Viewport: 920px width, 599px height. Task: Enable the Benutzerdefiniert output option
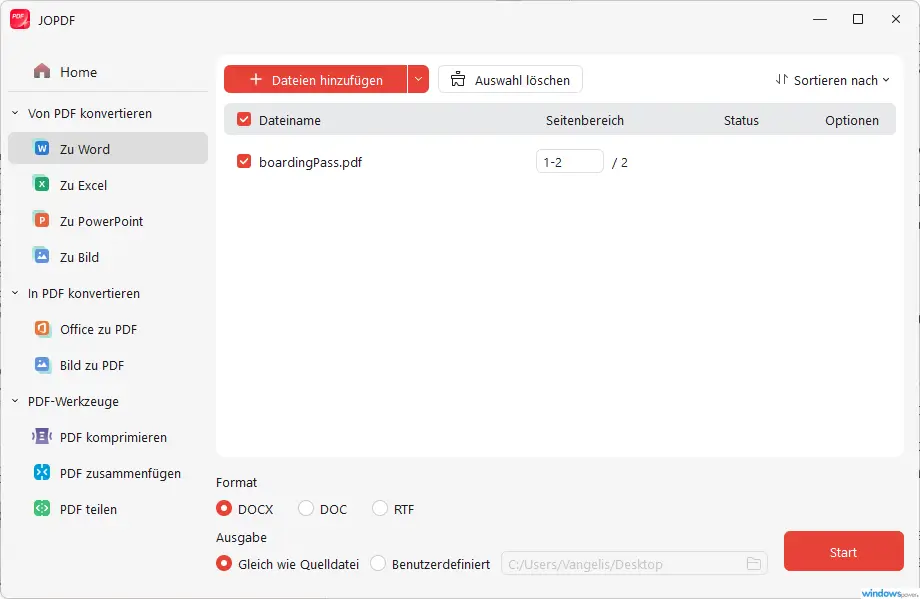[380, 563]
